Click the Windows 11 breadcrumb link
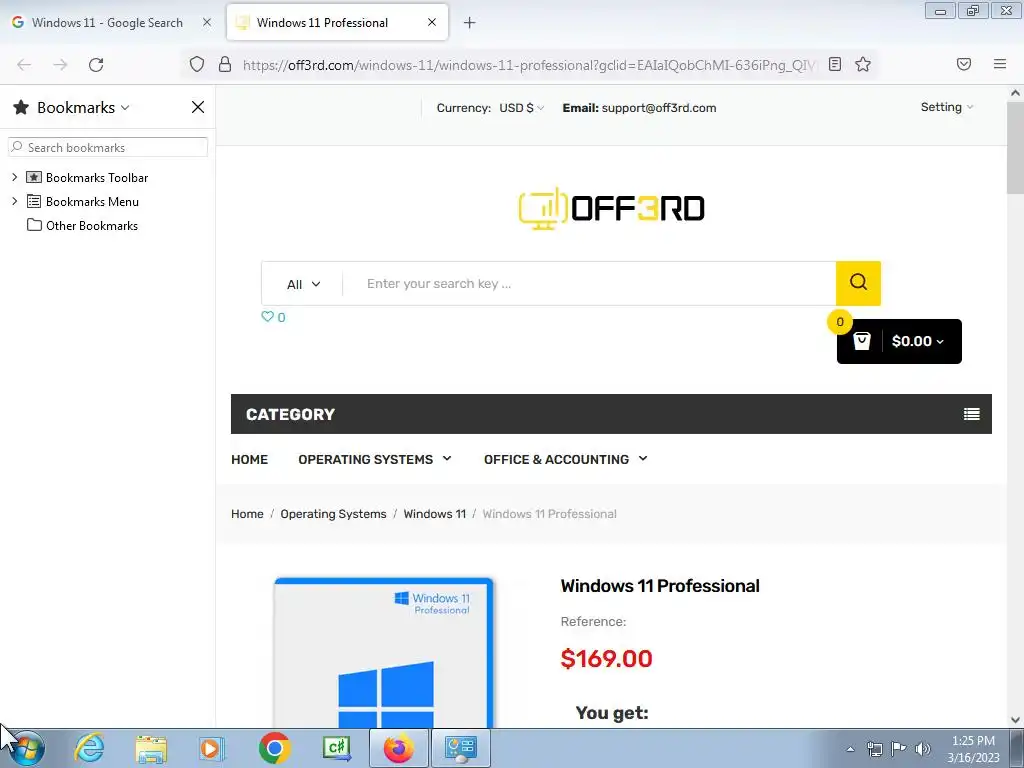The width and height of the screenshot is (1024, 768). [434, 514]
